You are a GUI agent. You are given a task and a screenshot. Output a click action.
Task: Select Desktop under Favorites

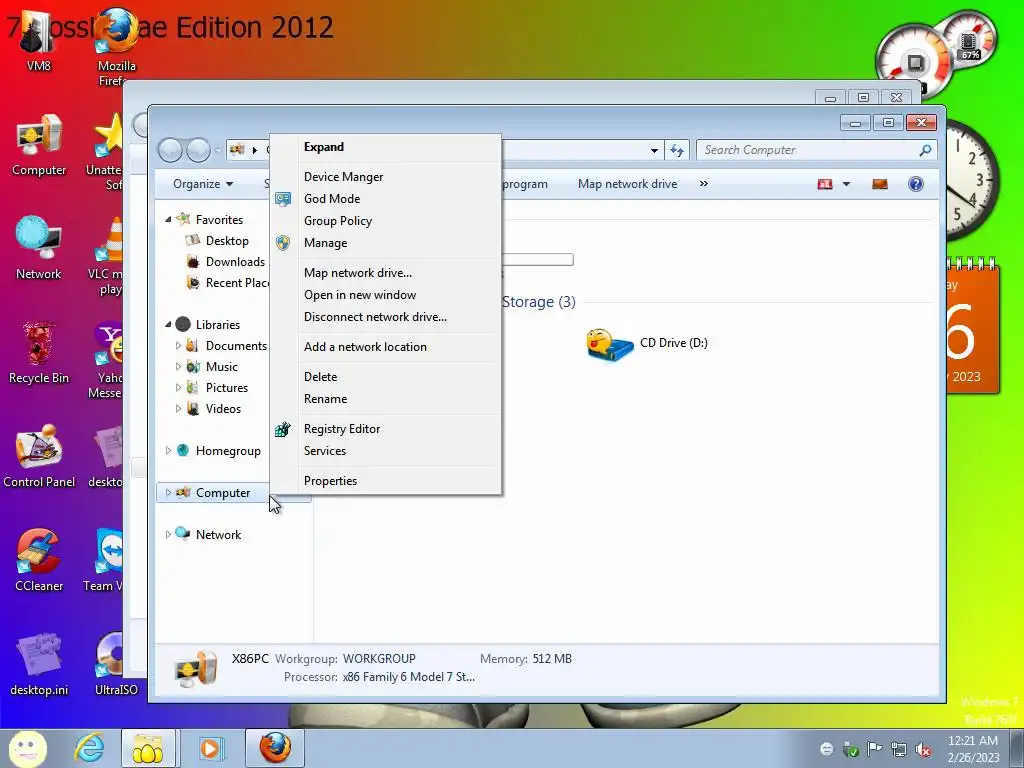pyautogui.click(x=227, y=241)
